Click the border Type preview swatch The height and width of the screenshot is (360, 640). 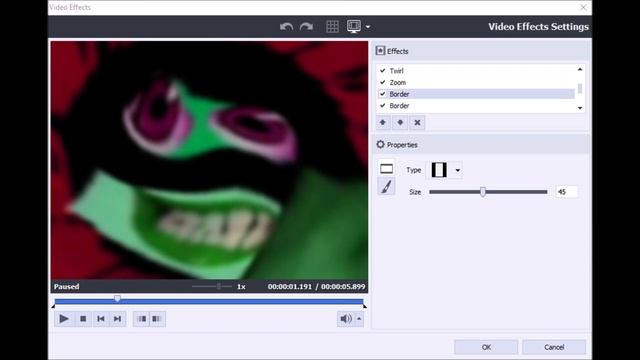tap(439, 170)
